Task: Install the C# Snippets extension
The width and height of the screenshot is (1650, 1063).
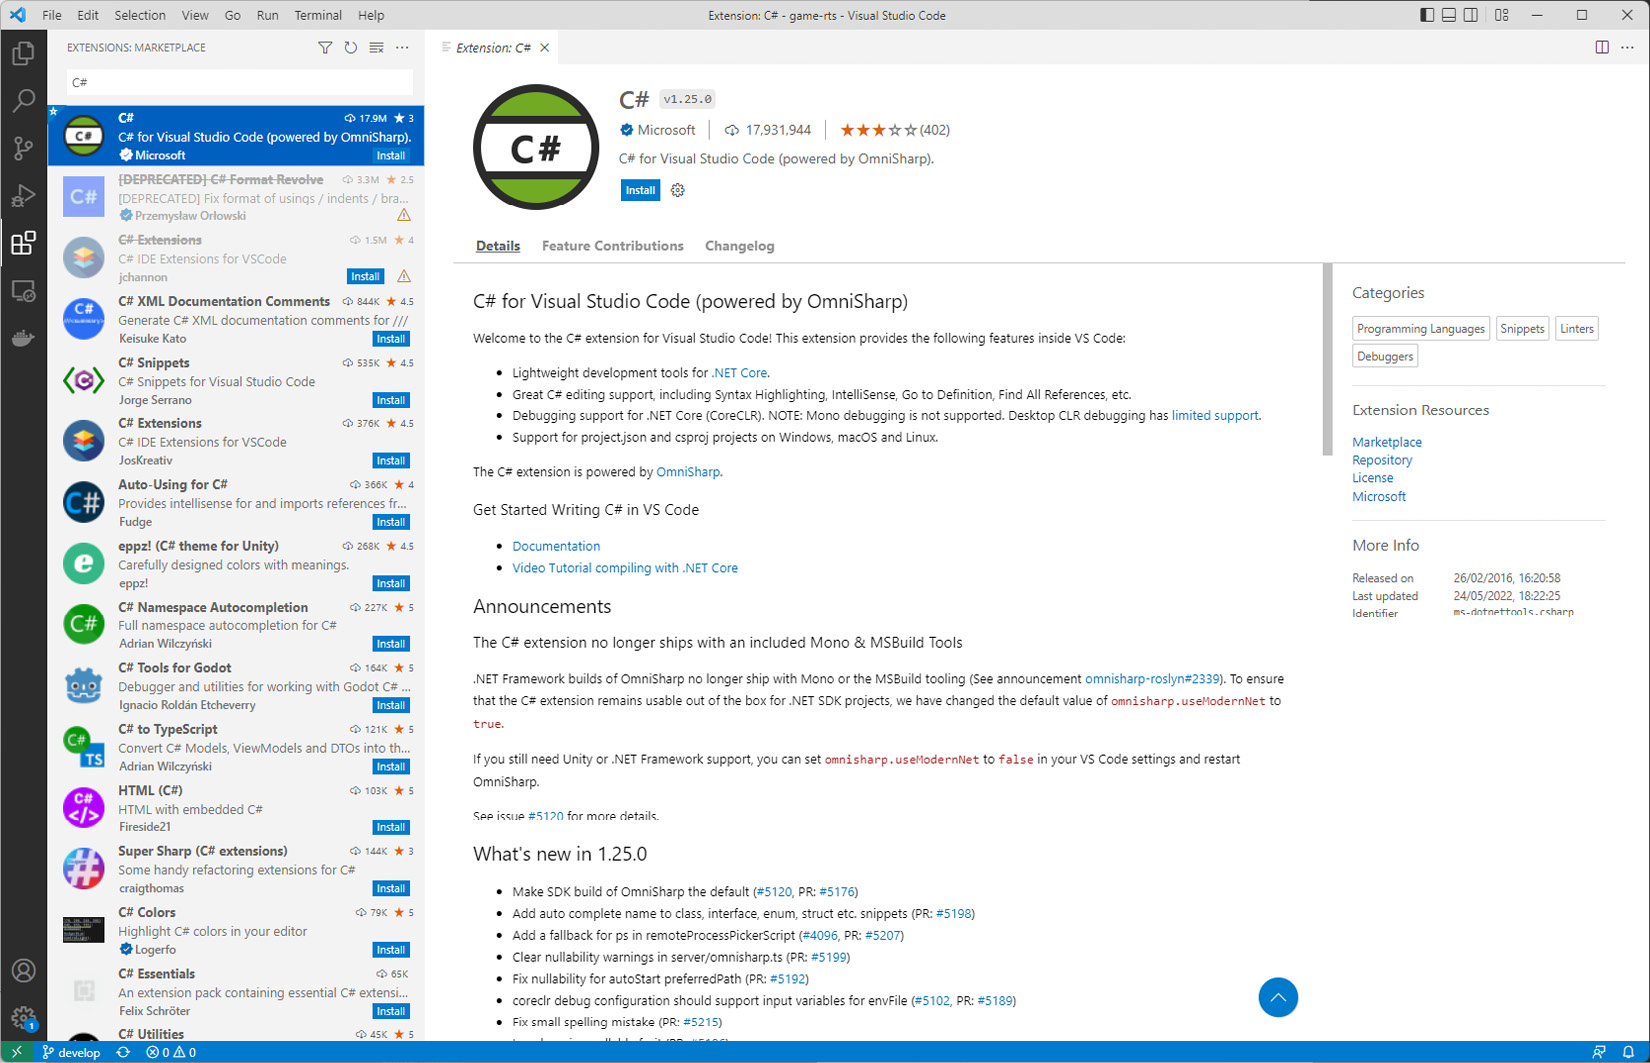Action: pyautogui.click(x=391, y=400)
